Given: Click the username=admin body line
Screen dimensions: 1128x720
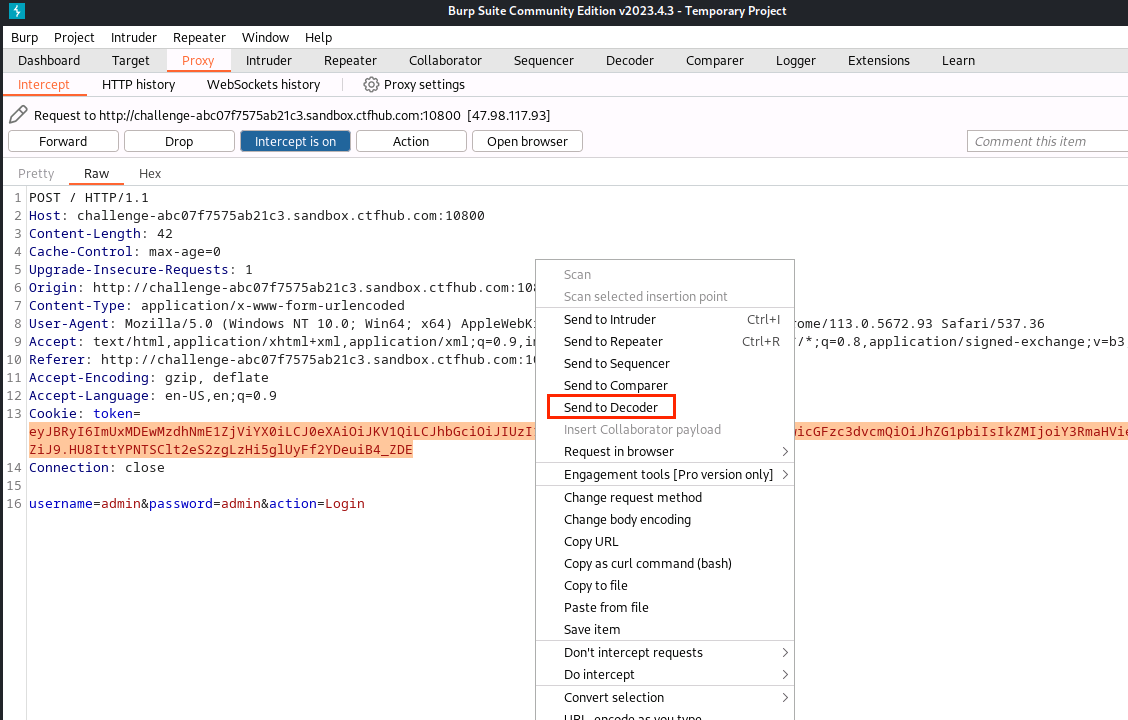Looking at the screenshot, I should 196,503.
